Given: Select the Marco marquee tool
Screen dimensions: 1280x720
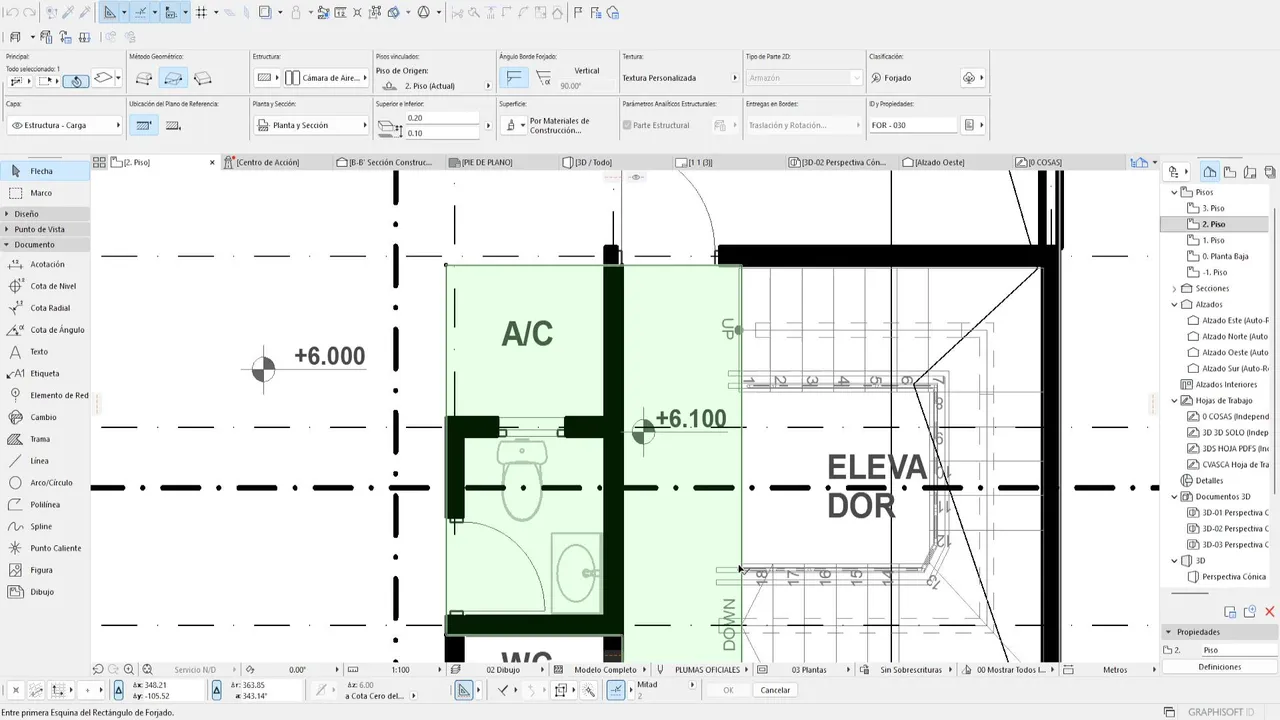Looking at the screenshot, I should point(45,193).
